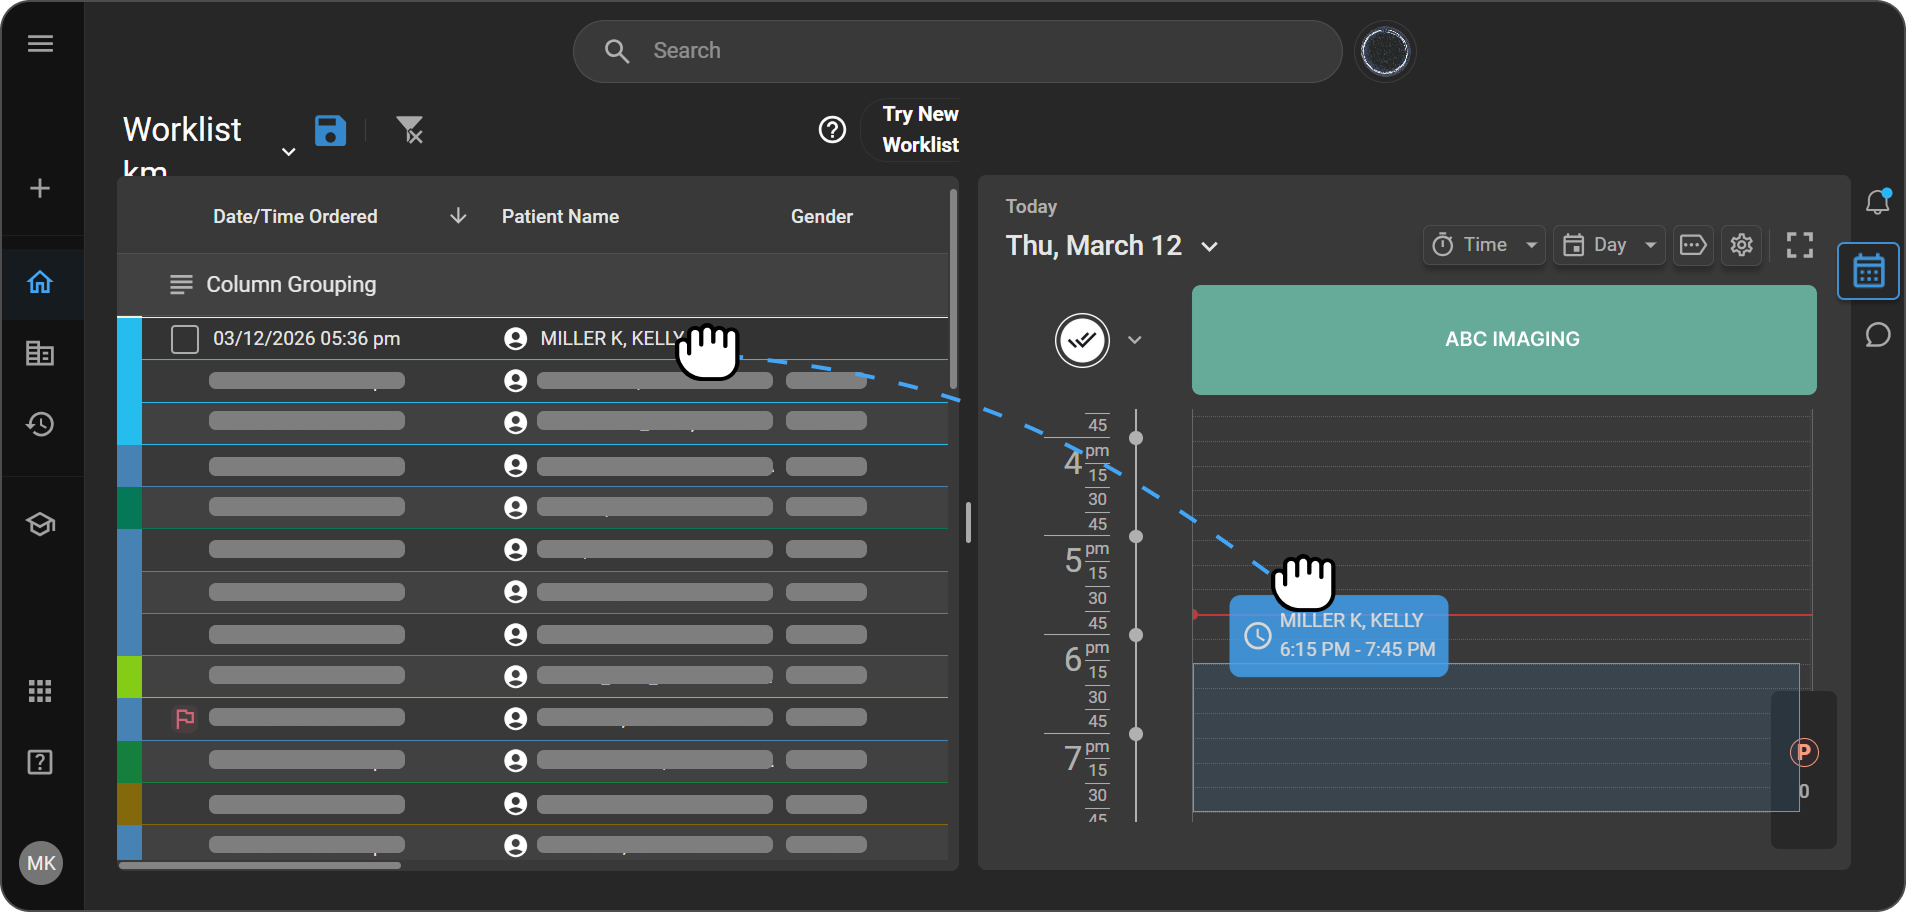Select the ABC IMAGING resource header
Image resolution: width=1906 pixels, height=912 pixels.
coord(1503,340)
